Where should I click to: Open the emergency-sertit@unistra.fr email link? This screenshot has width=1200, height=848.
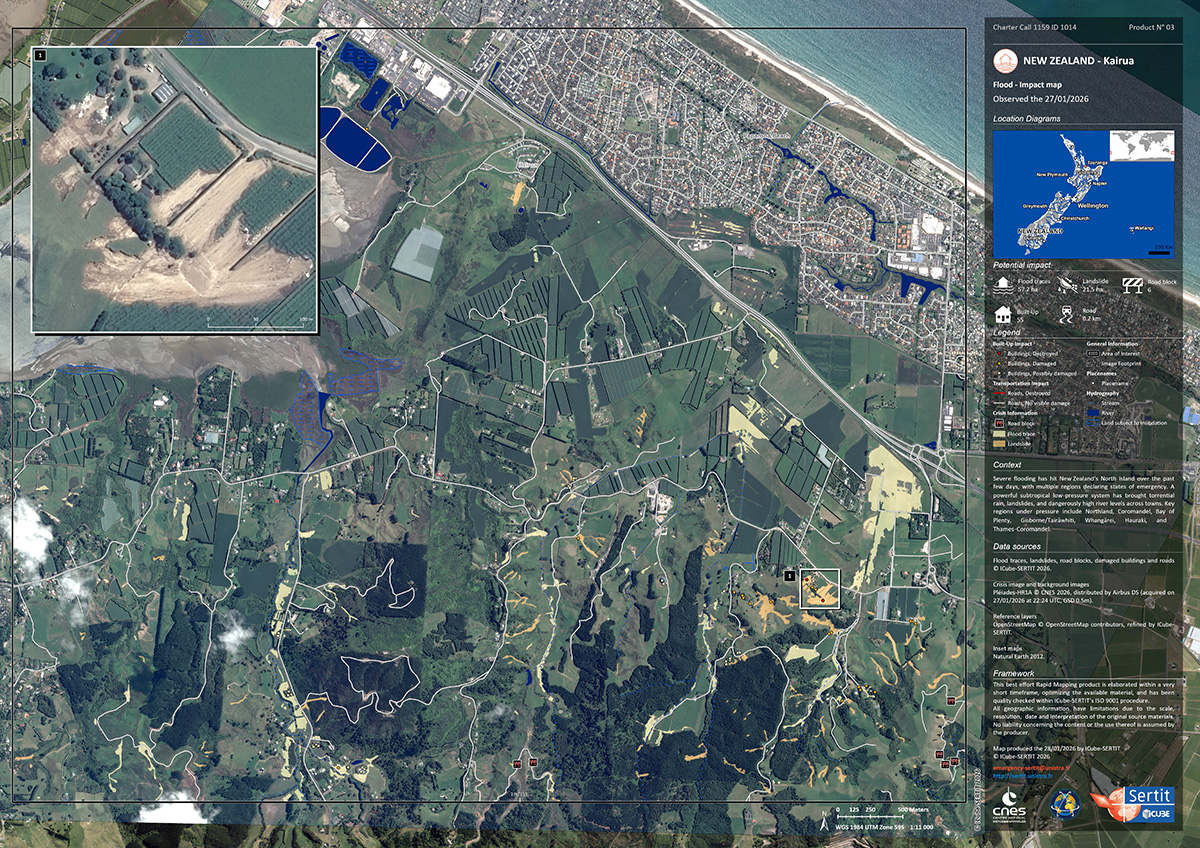(1031, 768)
